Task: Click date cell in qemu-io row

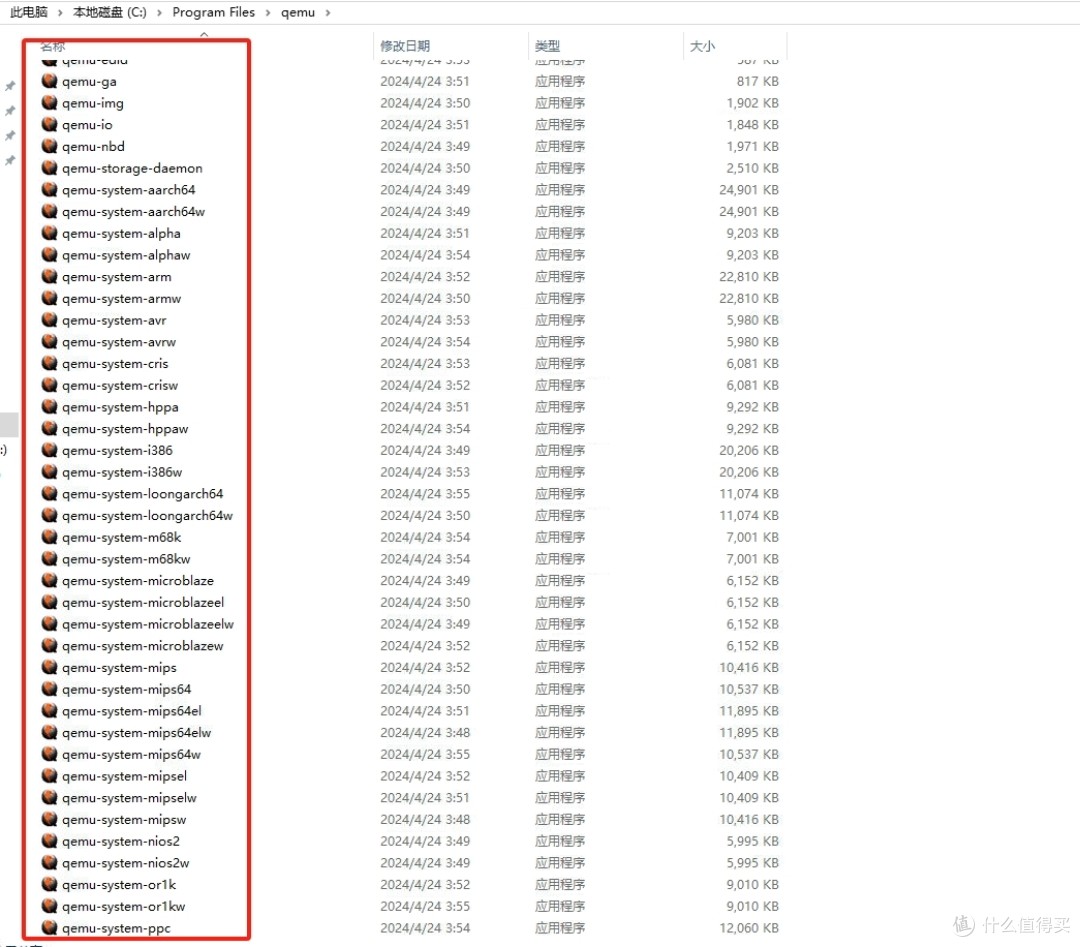Action: point(425,125)
